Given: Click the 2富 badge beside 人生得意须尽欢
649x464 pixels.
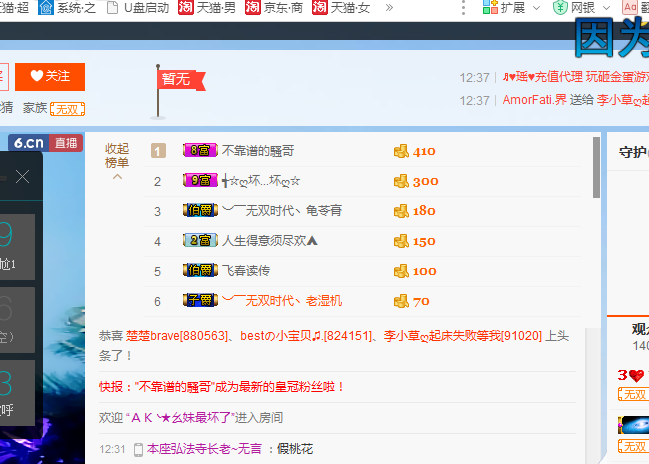Looking at the screenshot, I should pyautogui.click(x=200, y=240).
